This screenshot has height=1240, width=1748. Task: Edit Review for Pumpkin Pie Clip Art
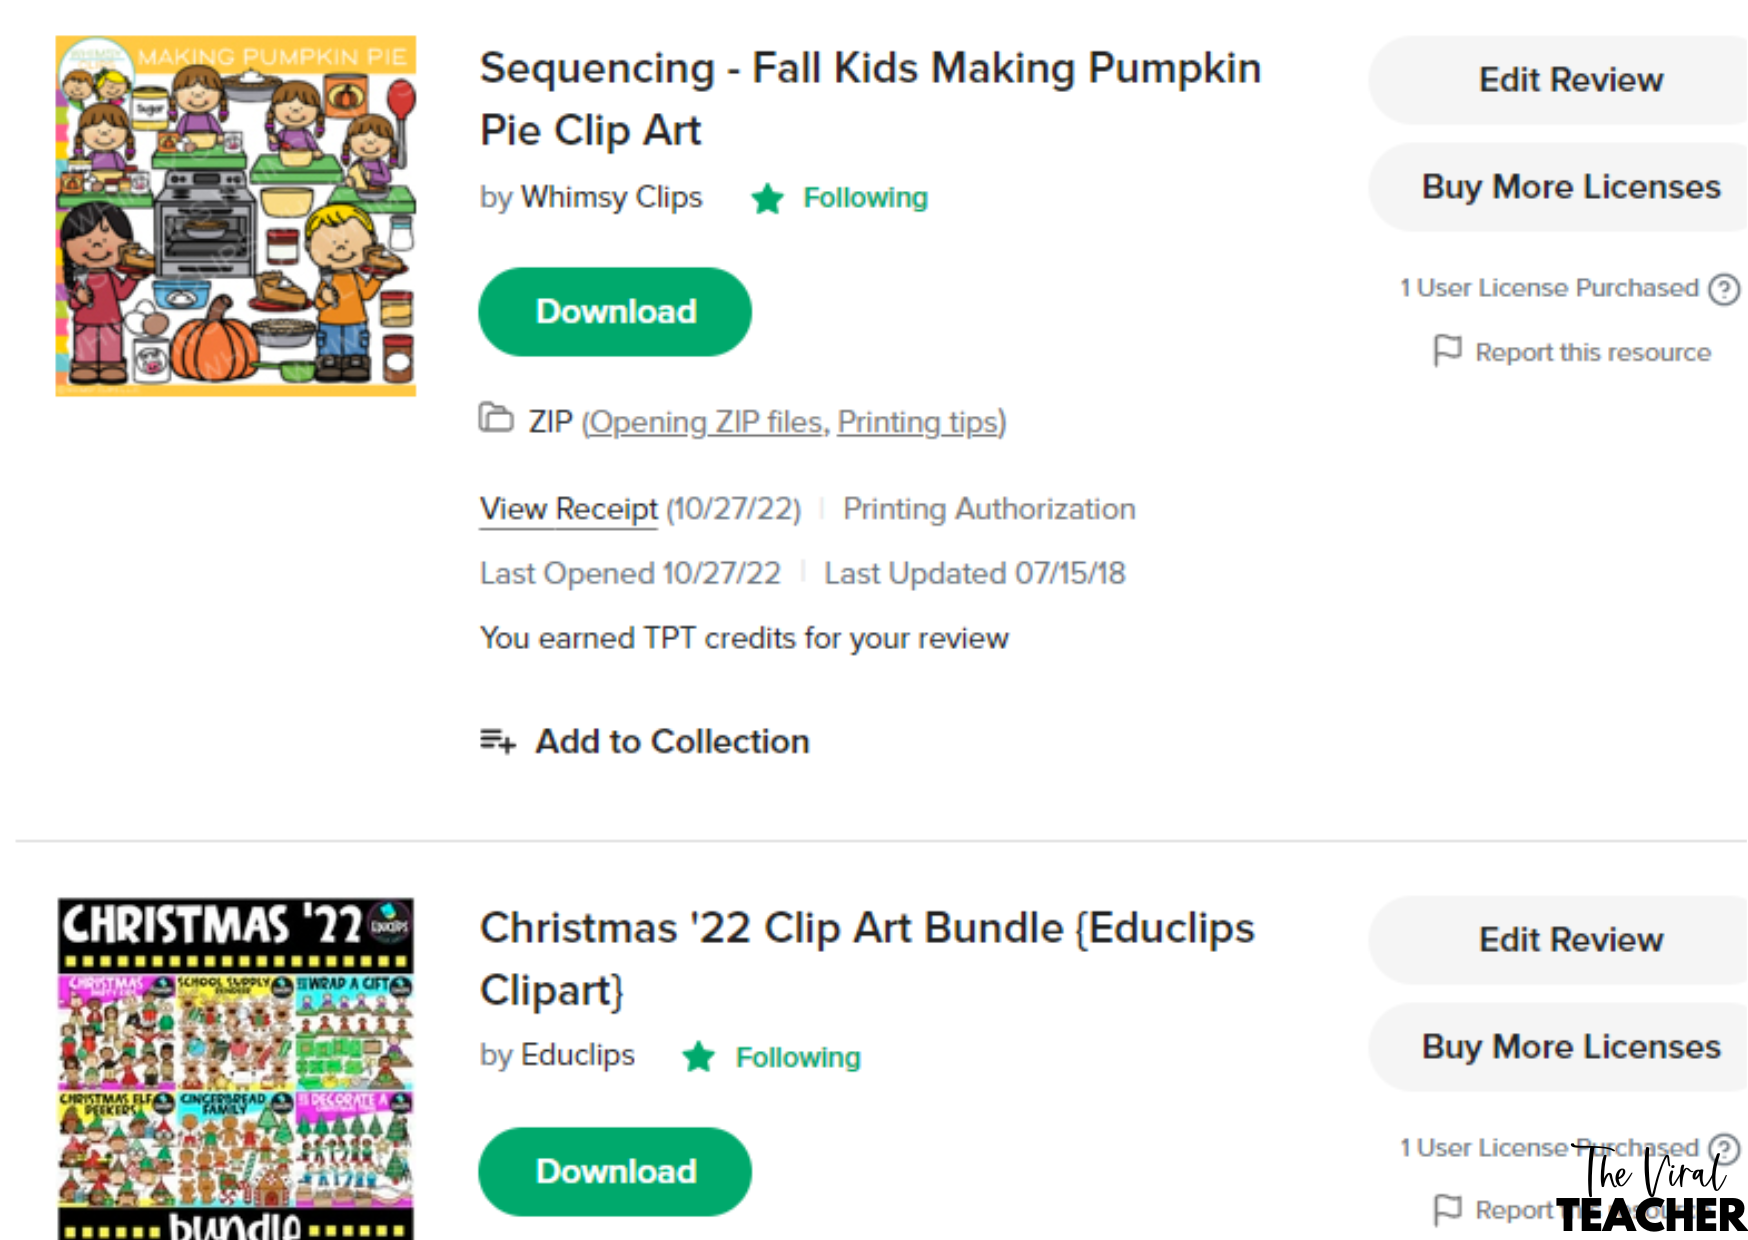pyautogui.click(x=1570, y=80)
